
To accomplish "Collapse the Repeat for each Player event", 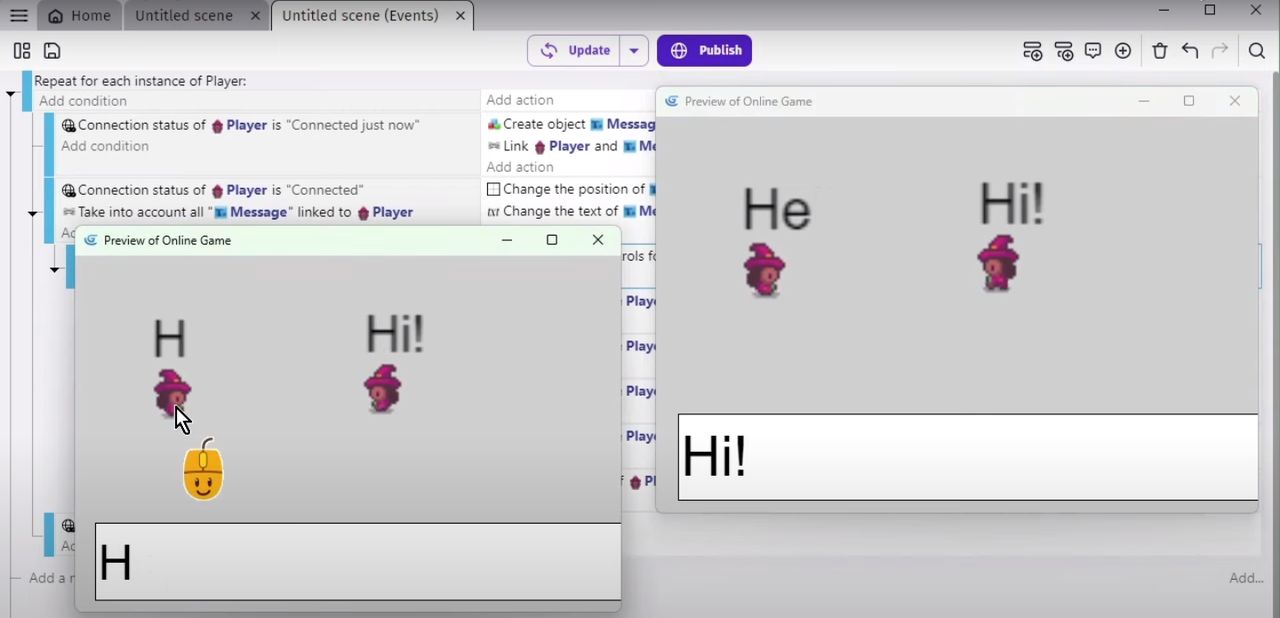I will pos(11,94).
